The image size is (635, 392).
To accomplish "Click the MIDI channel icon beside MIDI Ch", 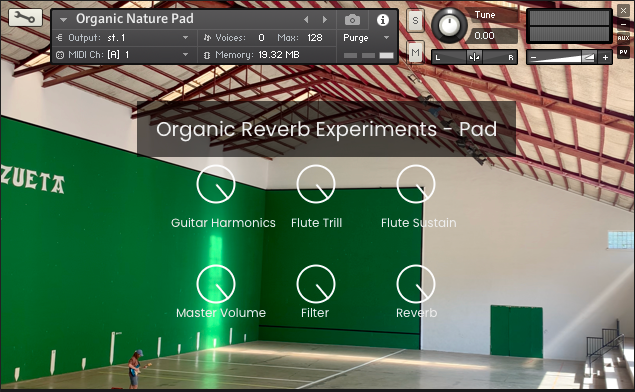I will (x=60, y=55).
